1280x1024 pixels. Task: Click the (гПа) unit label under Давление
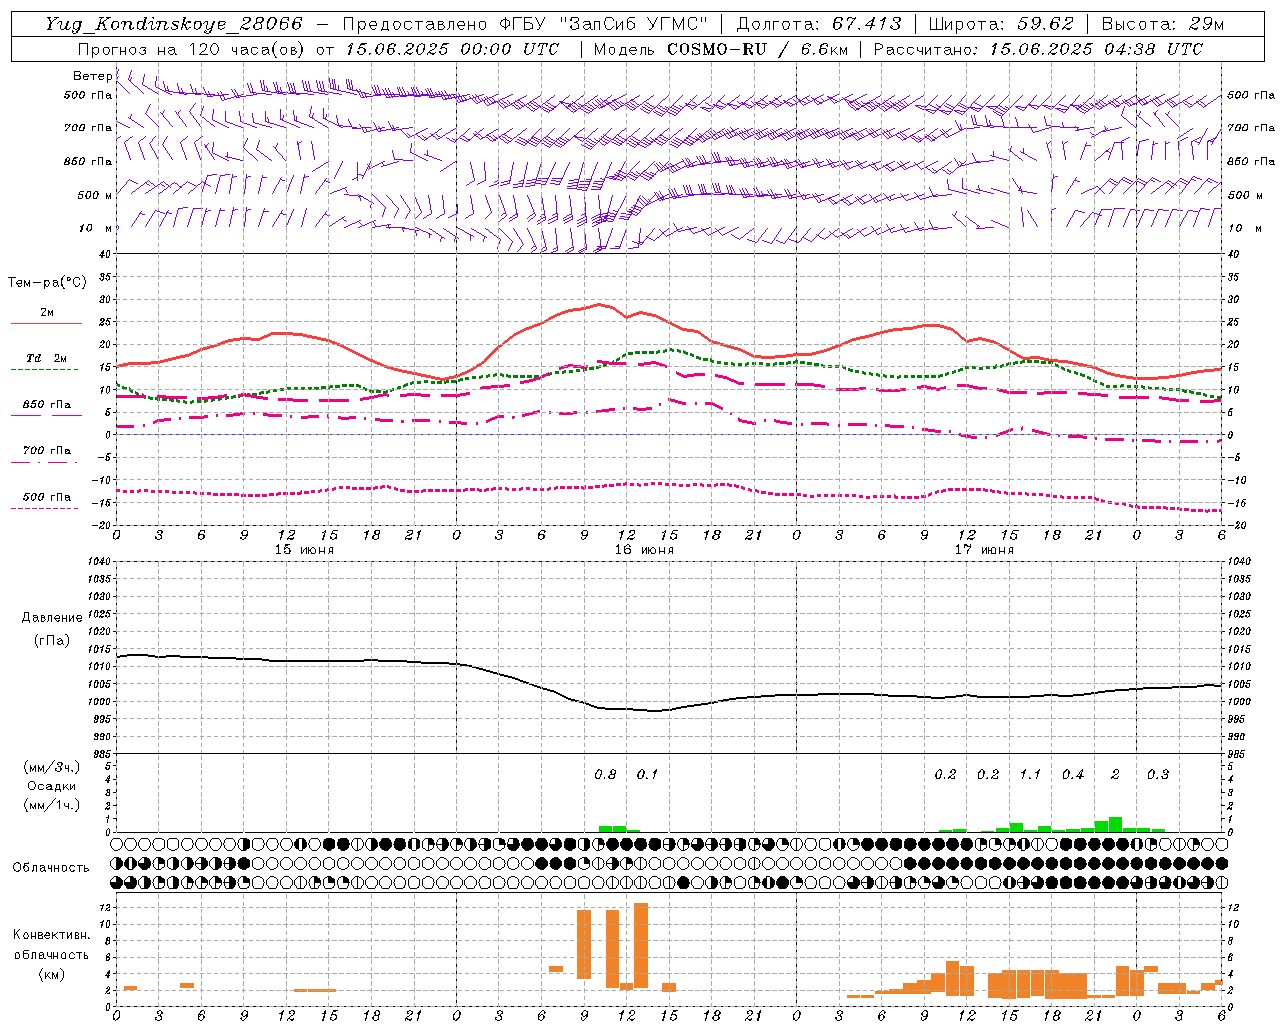52,640
